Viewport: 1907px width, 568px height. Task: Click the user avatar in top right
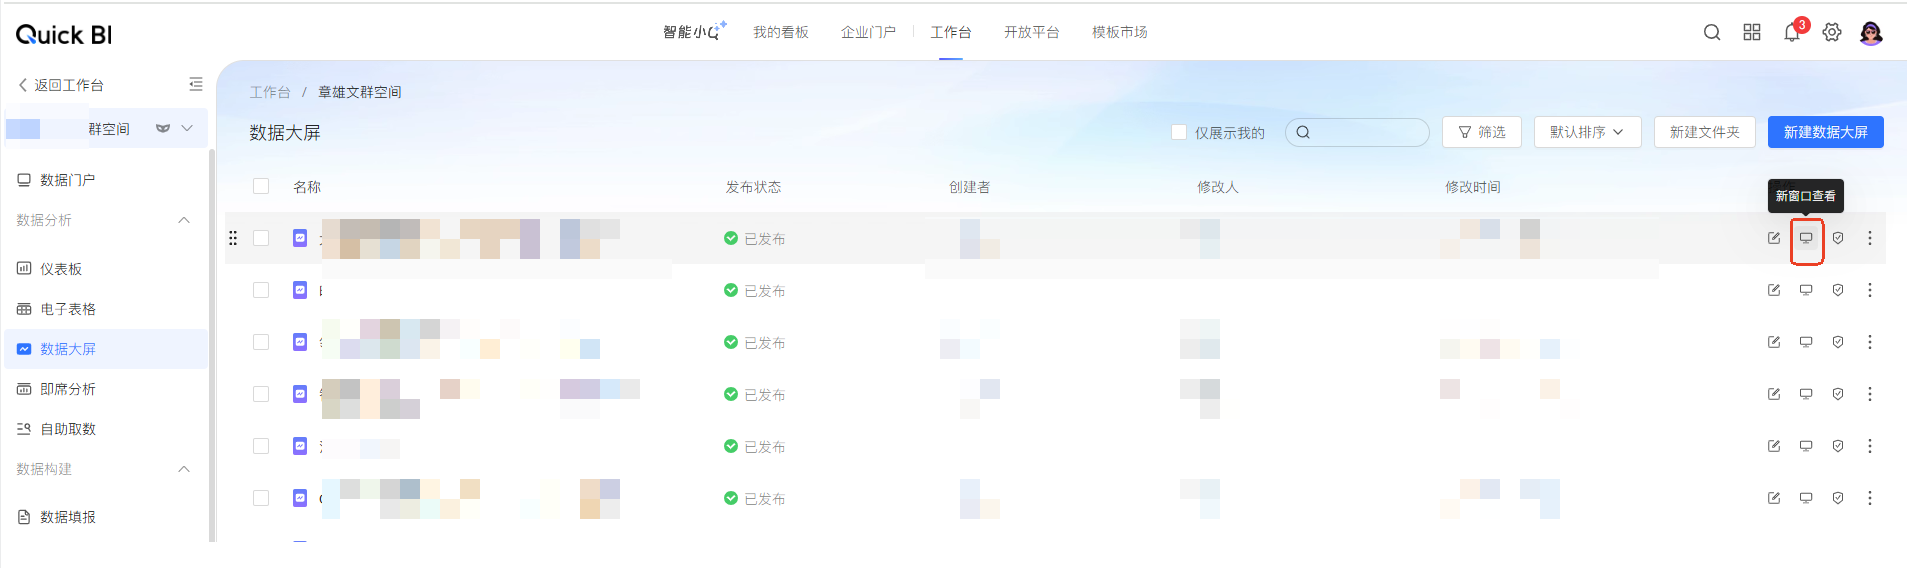pyautogui.click(x=1871, y=33)
